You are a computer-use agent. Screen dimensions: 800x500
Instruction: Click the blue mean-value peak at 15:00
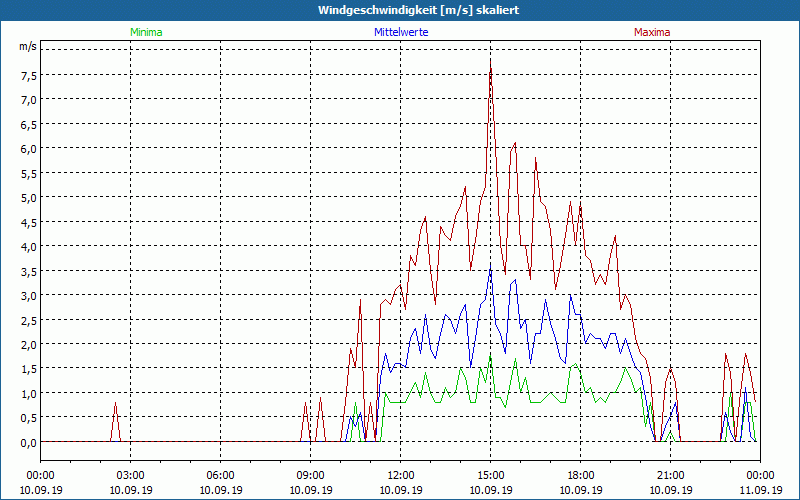click(x=491, y=266)
